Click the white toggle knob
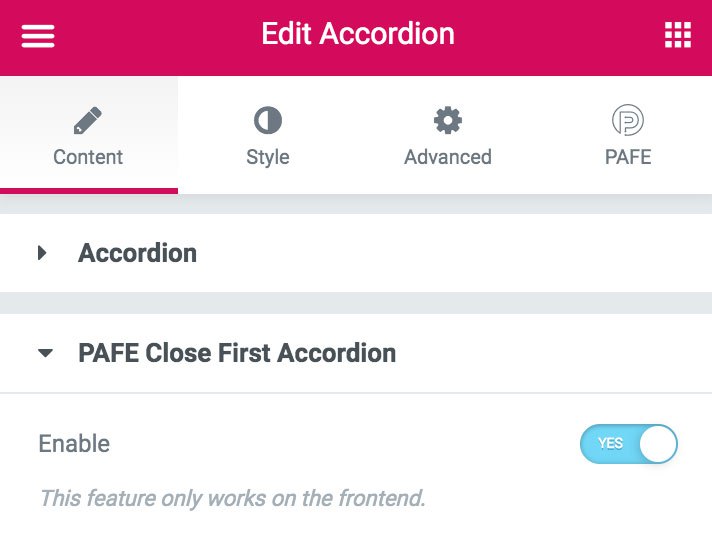The width and height of the screenshot is (712, 544). (x=658, y=444)
